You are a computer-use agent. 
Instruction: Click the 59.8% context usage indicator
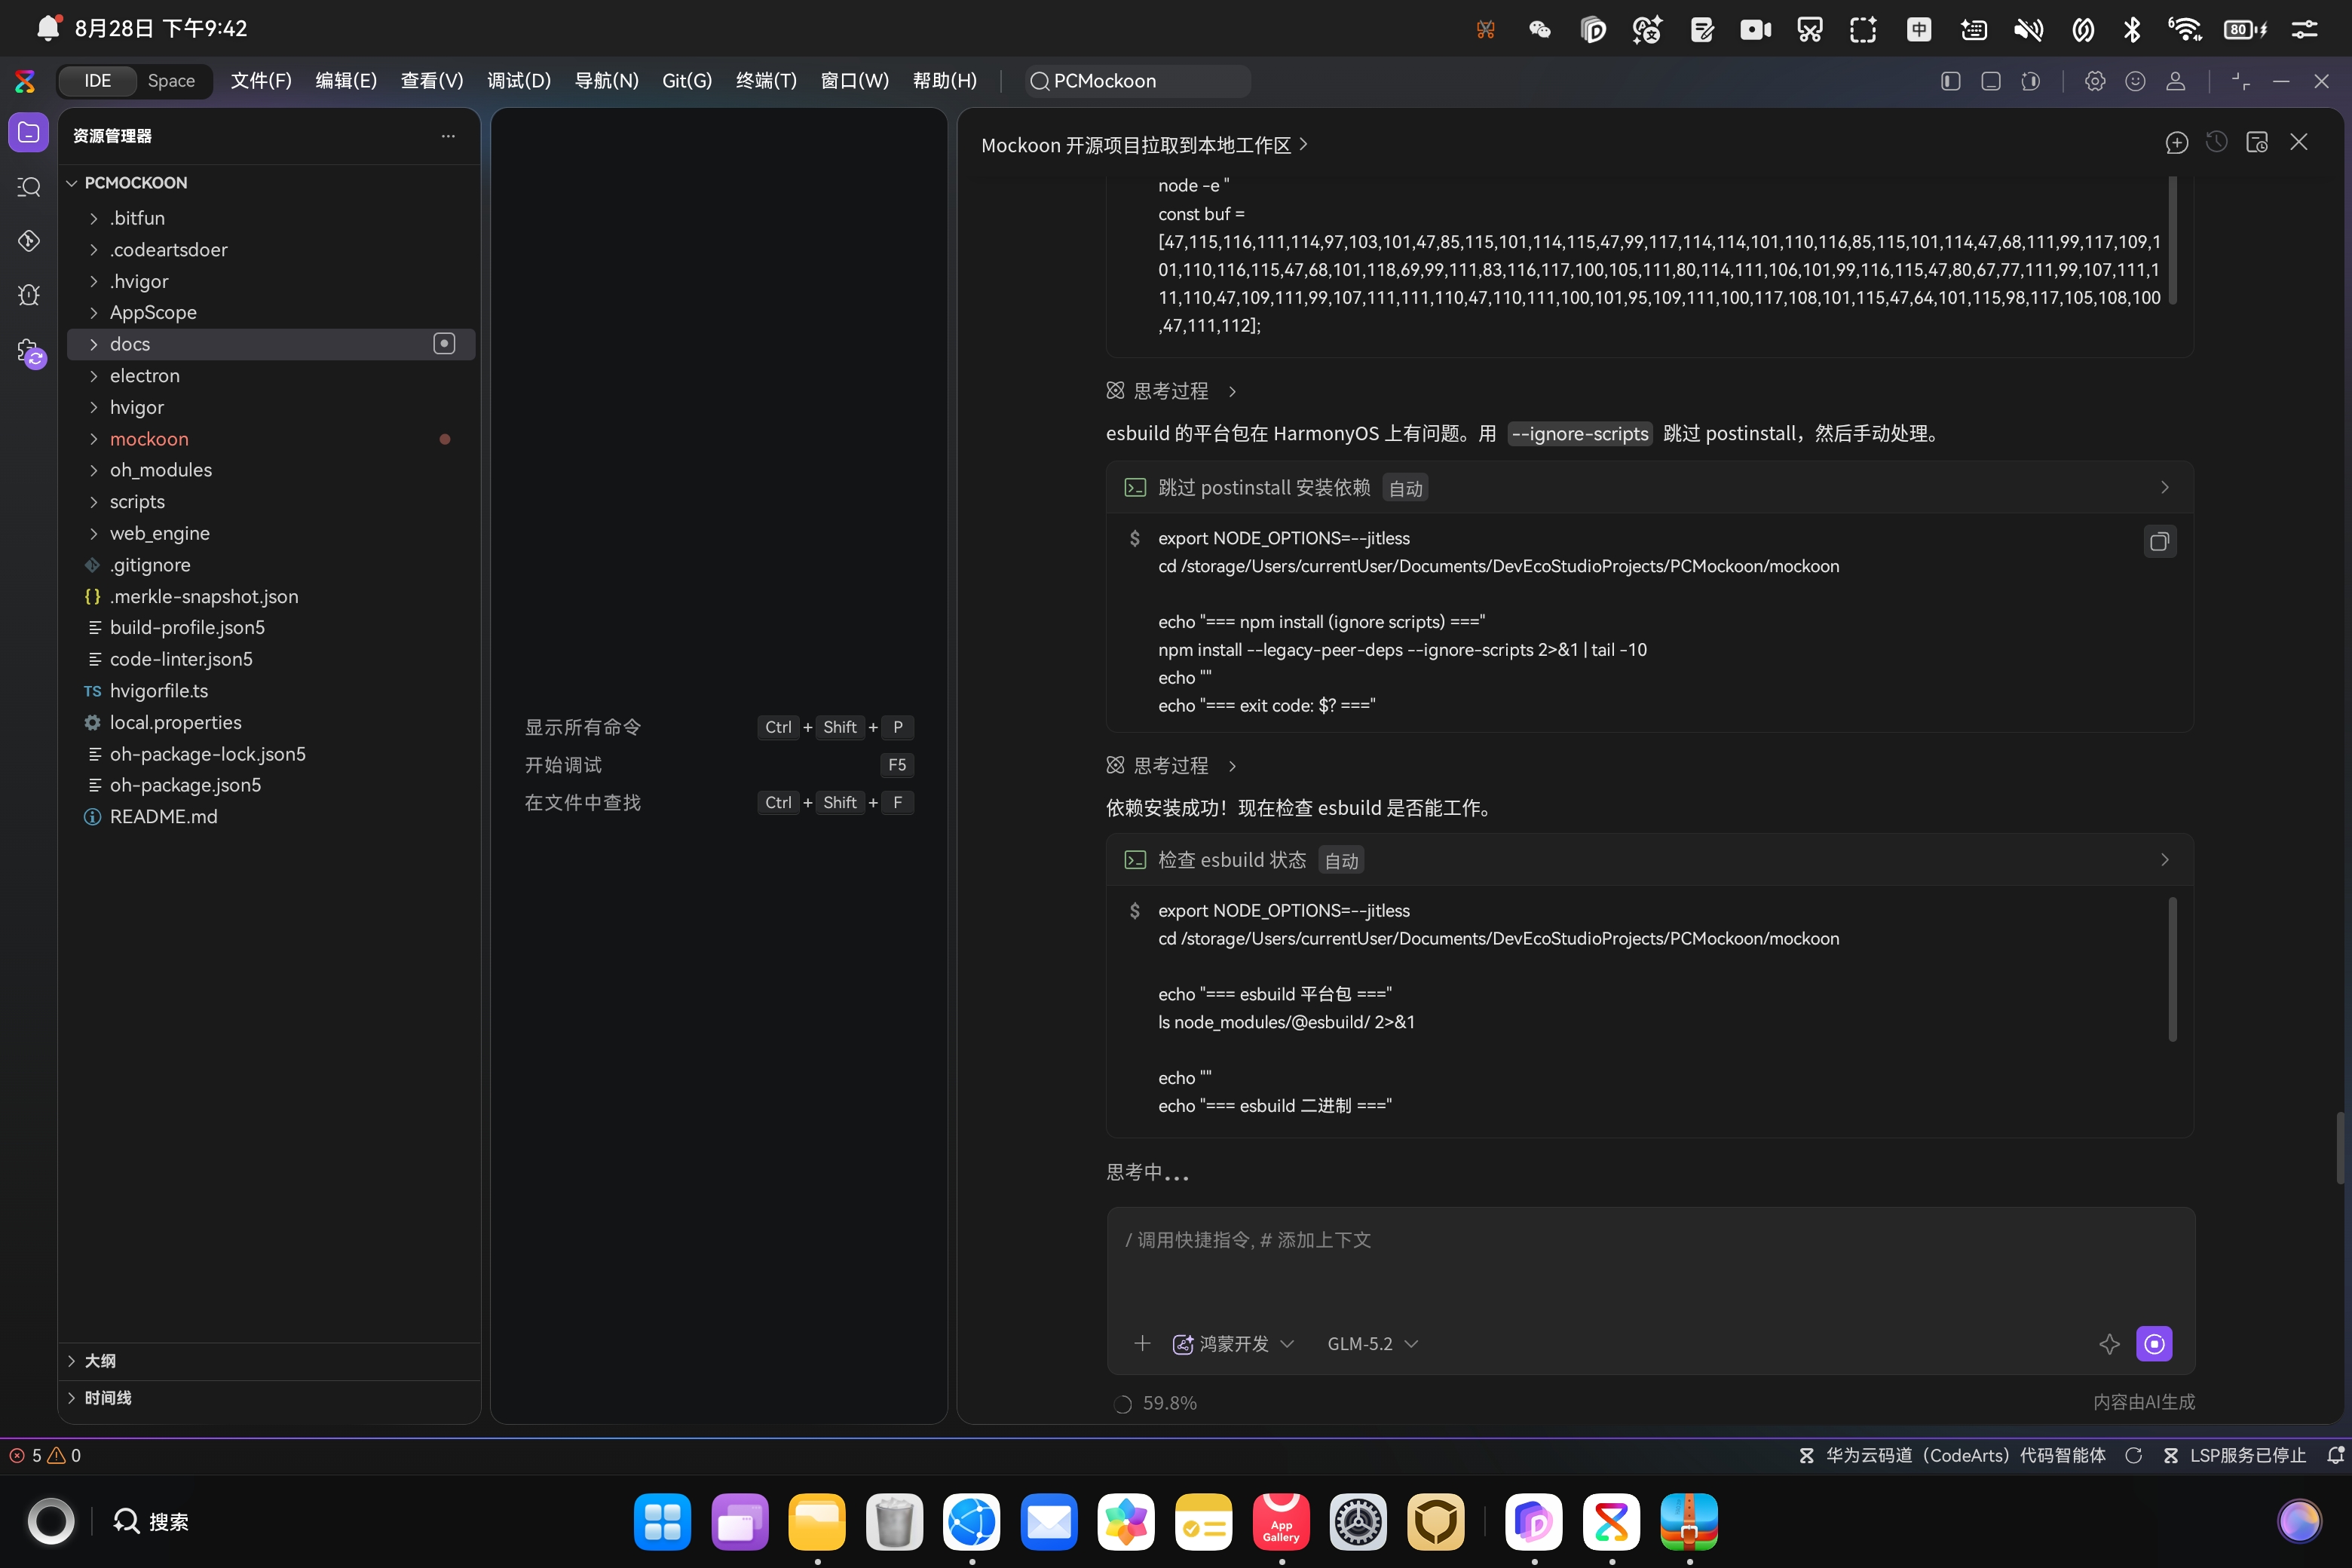1155,1403
